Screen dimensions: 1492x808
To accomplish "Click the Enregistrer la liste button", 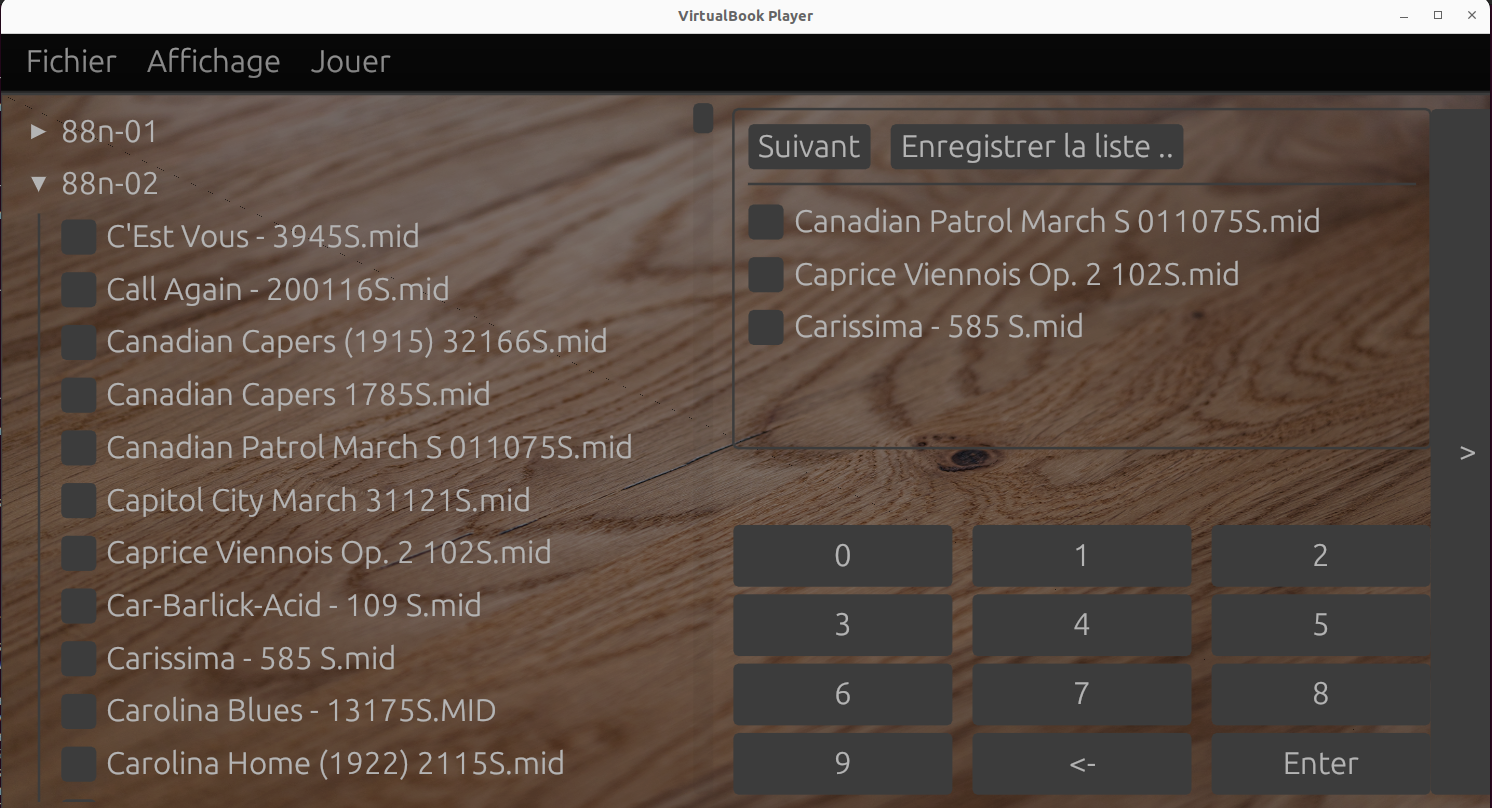I will pos(1036,146).
